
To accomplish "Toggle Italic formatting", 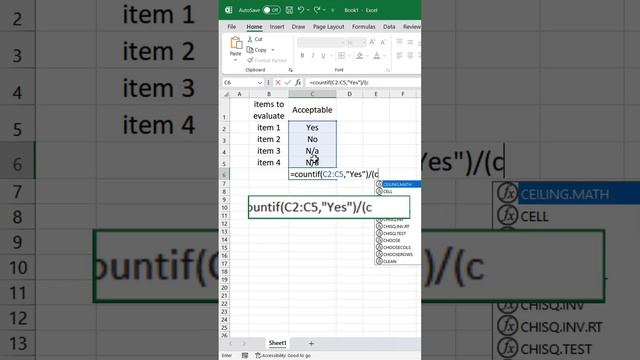I will [313, 56].
